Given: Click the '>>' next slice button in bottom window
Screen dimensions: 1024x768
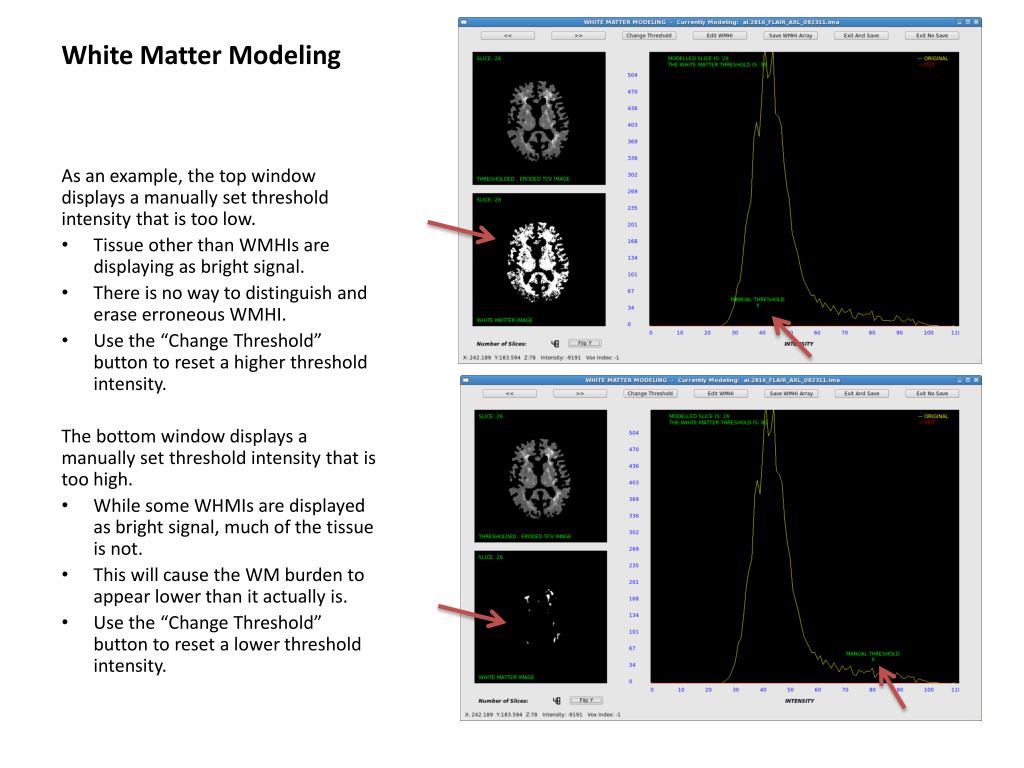Looking at the screenshot, I should click(x=580, y=393).
